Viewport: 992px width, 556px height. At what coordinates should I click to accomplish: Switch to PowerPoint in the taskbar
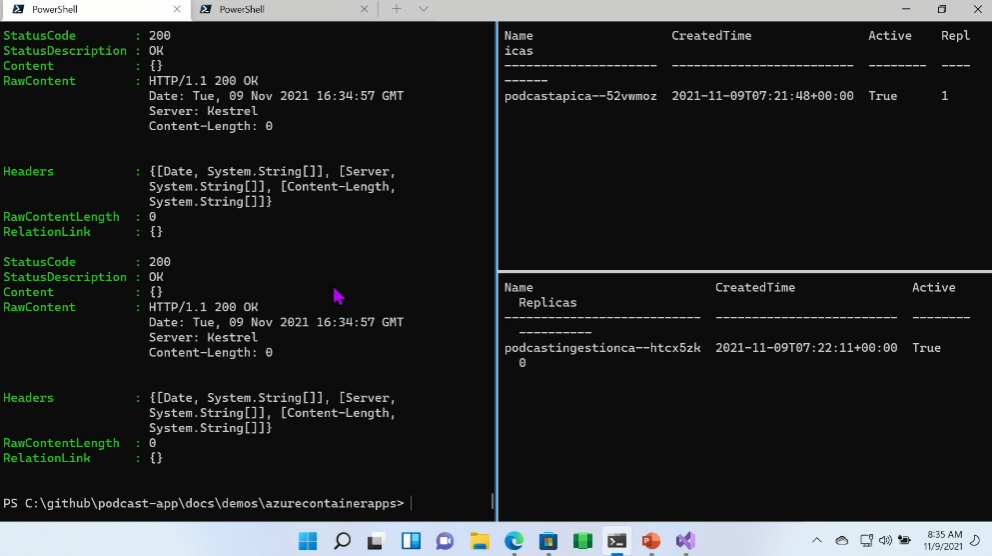coord(651,541)
